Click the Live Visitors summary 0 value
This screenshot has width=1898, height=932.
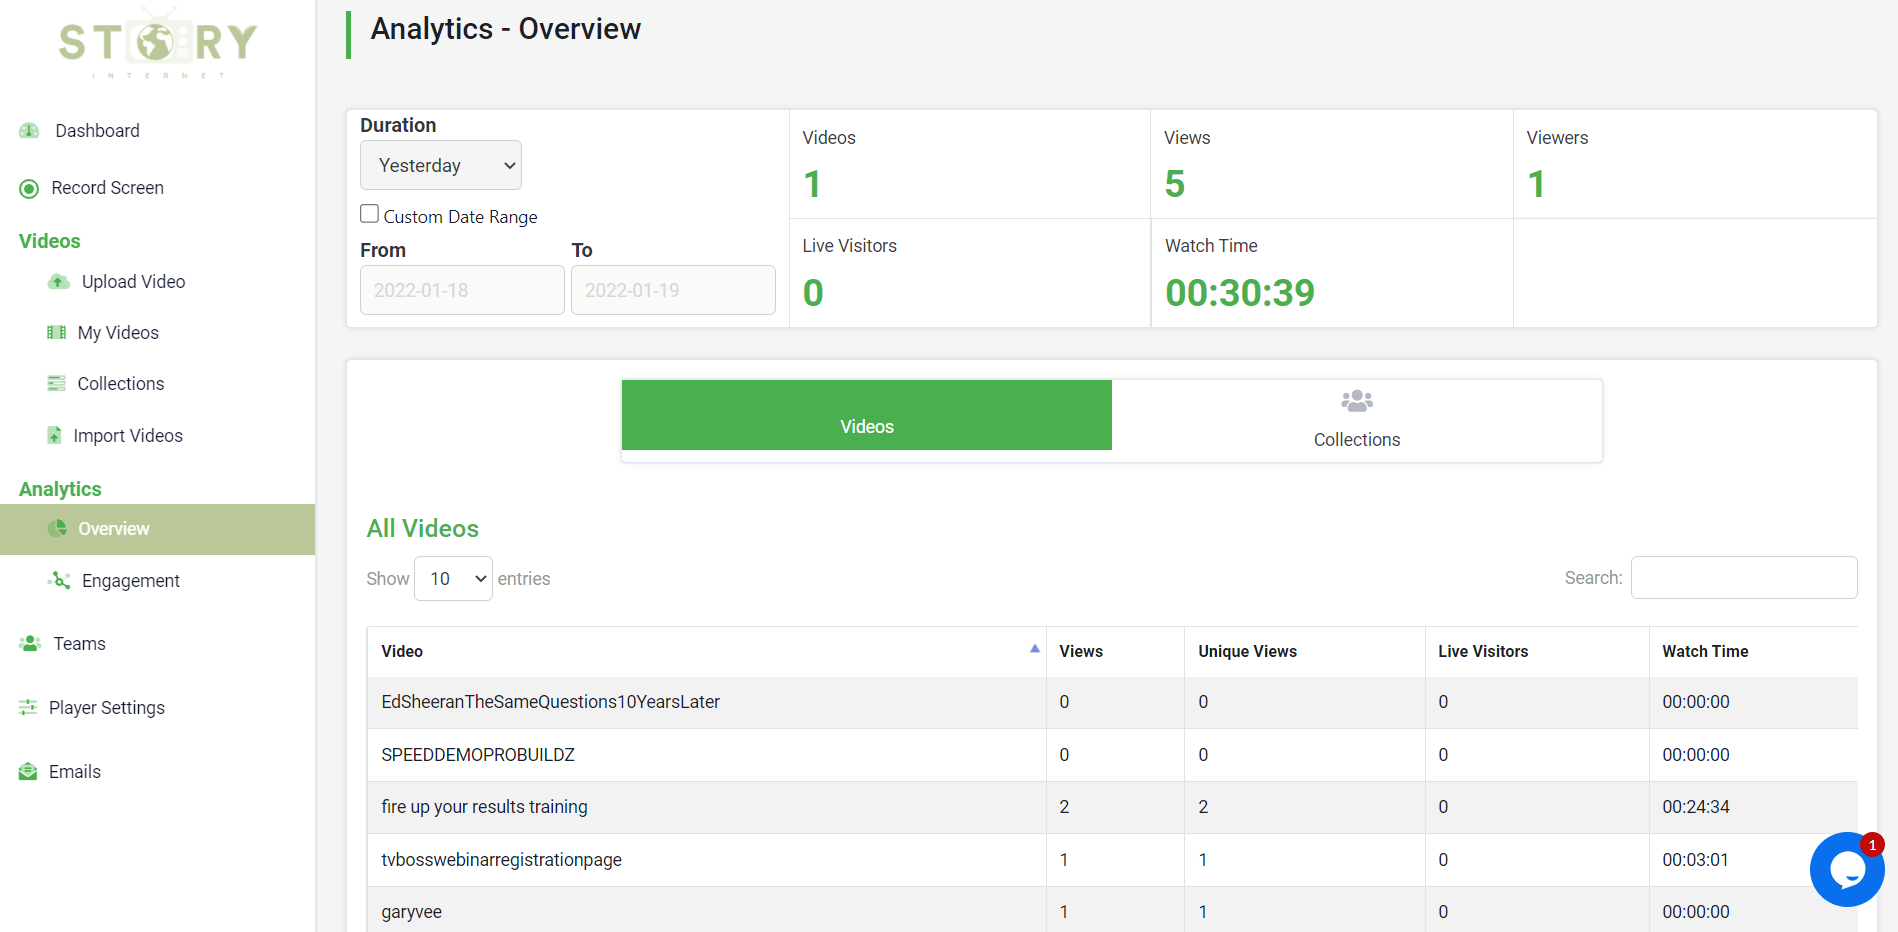813,293
